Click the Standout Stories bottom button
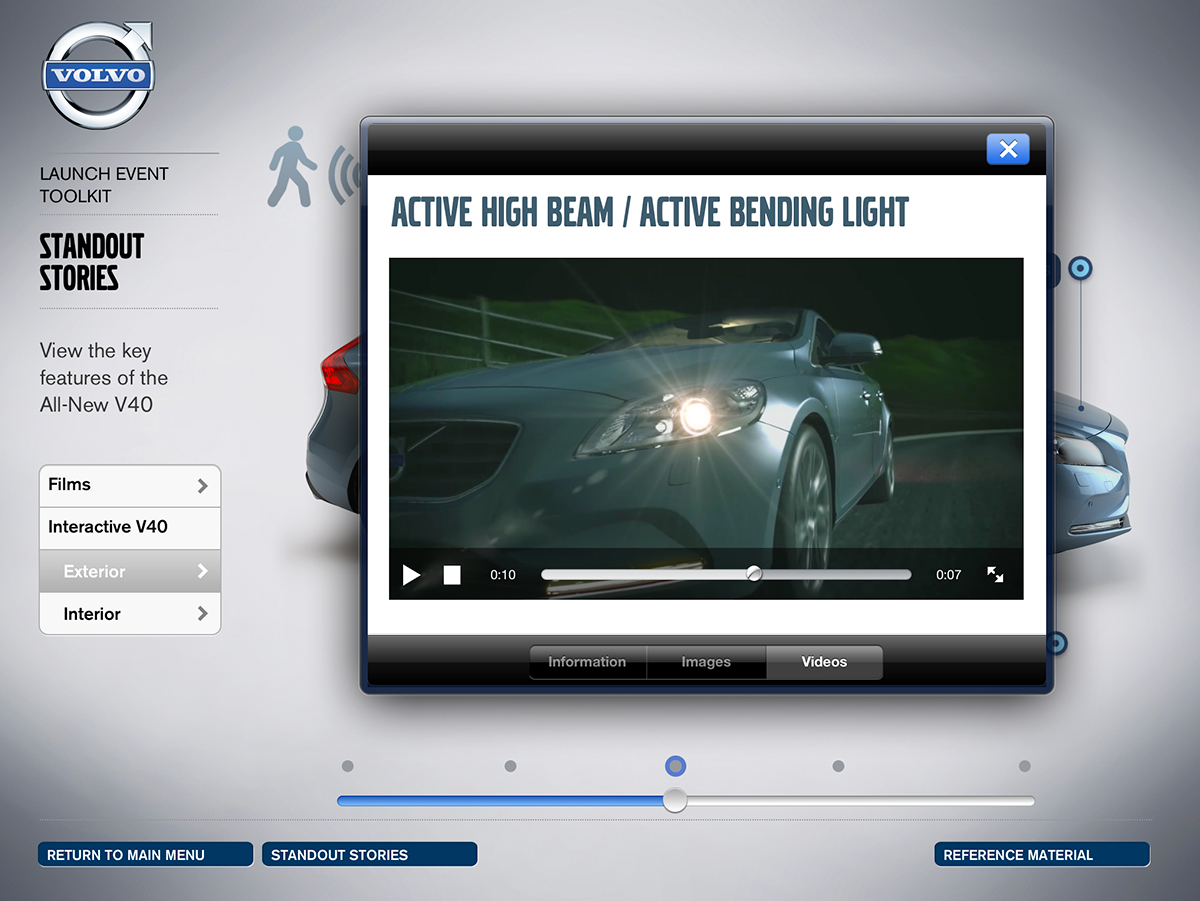Screen dimensions: 1200x901 point(370,855)
